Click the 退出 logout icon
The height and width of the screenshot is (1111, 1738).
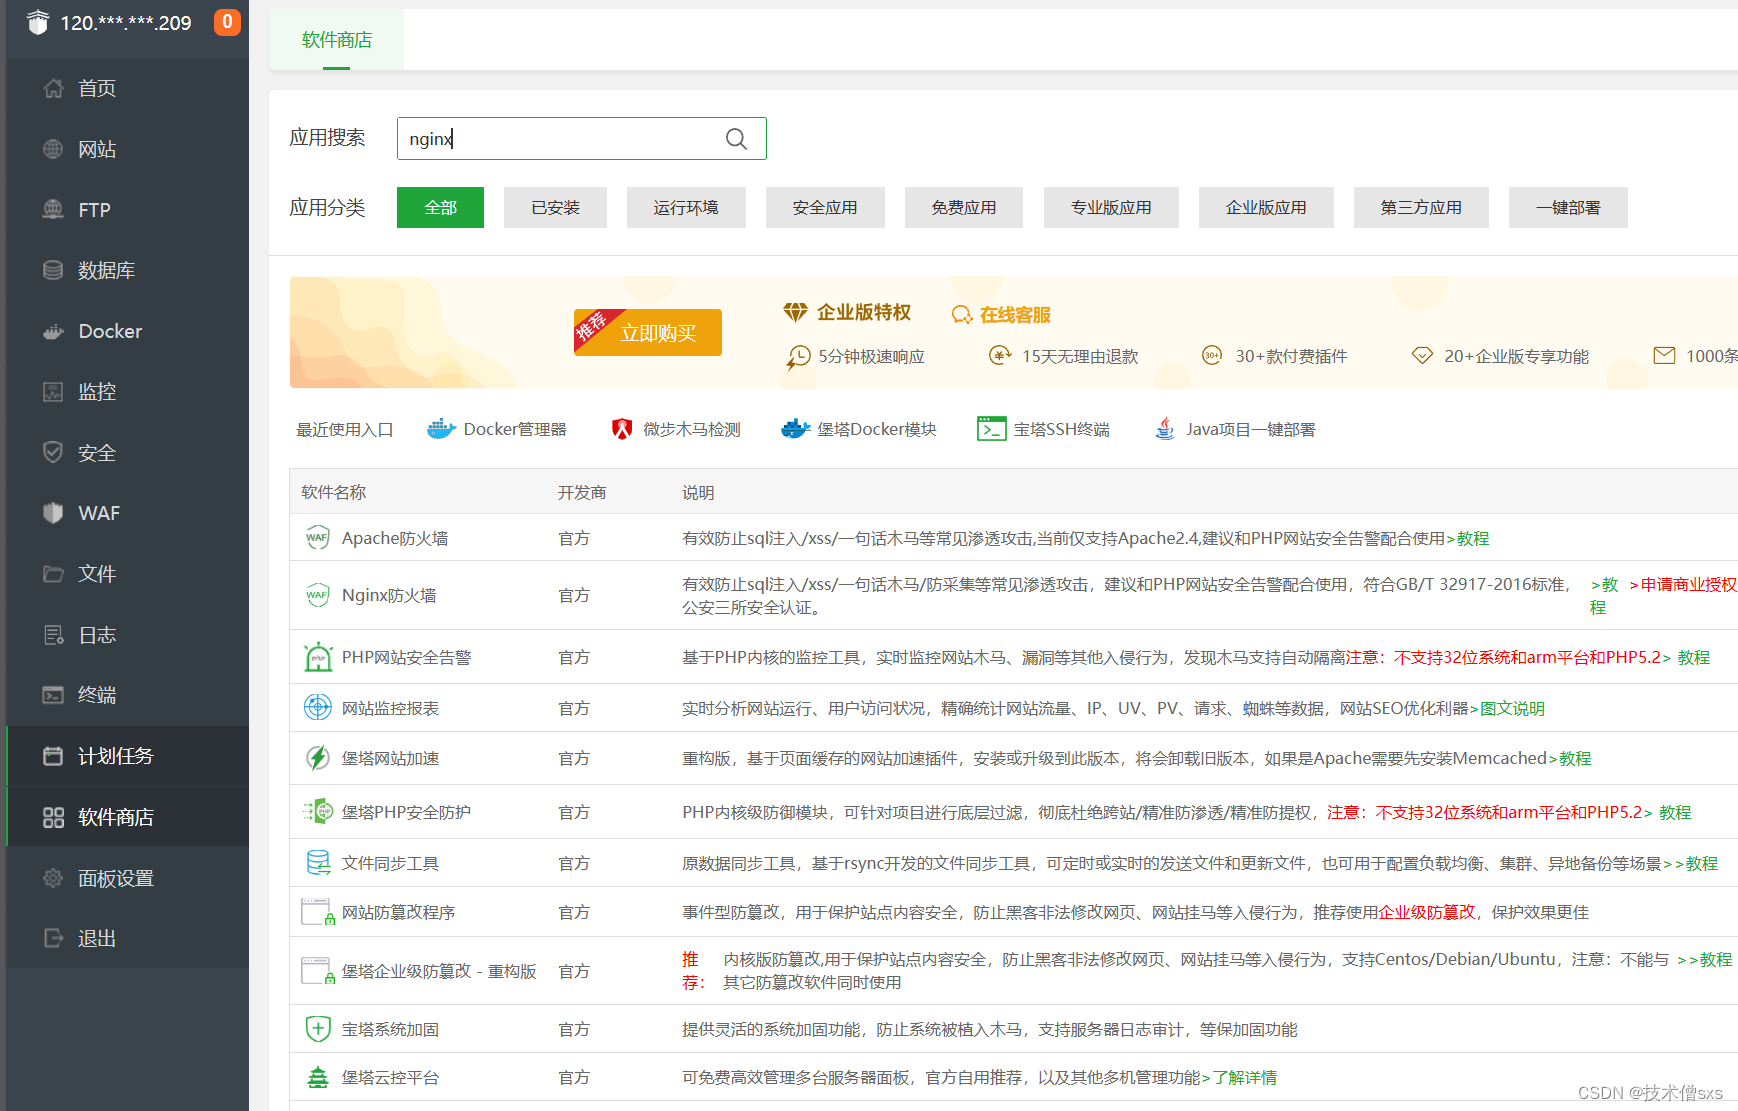point(53,938)
